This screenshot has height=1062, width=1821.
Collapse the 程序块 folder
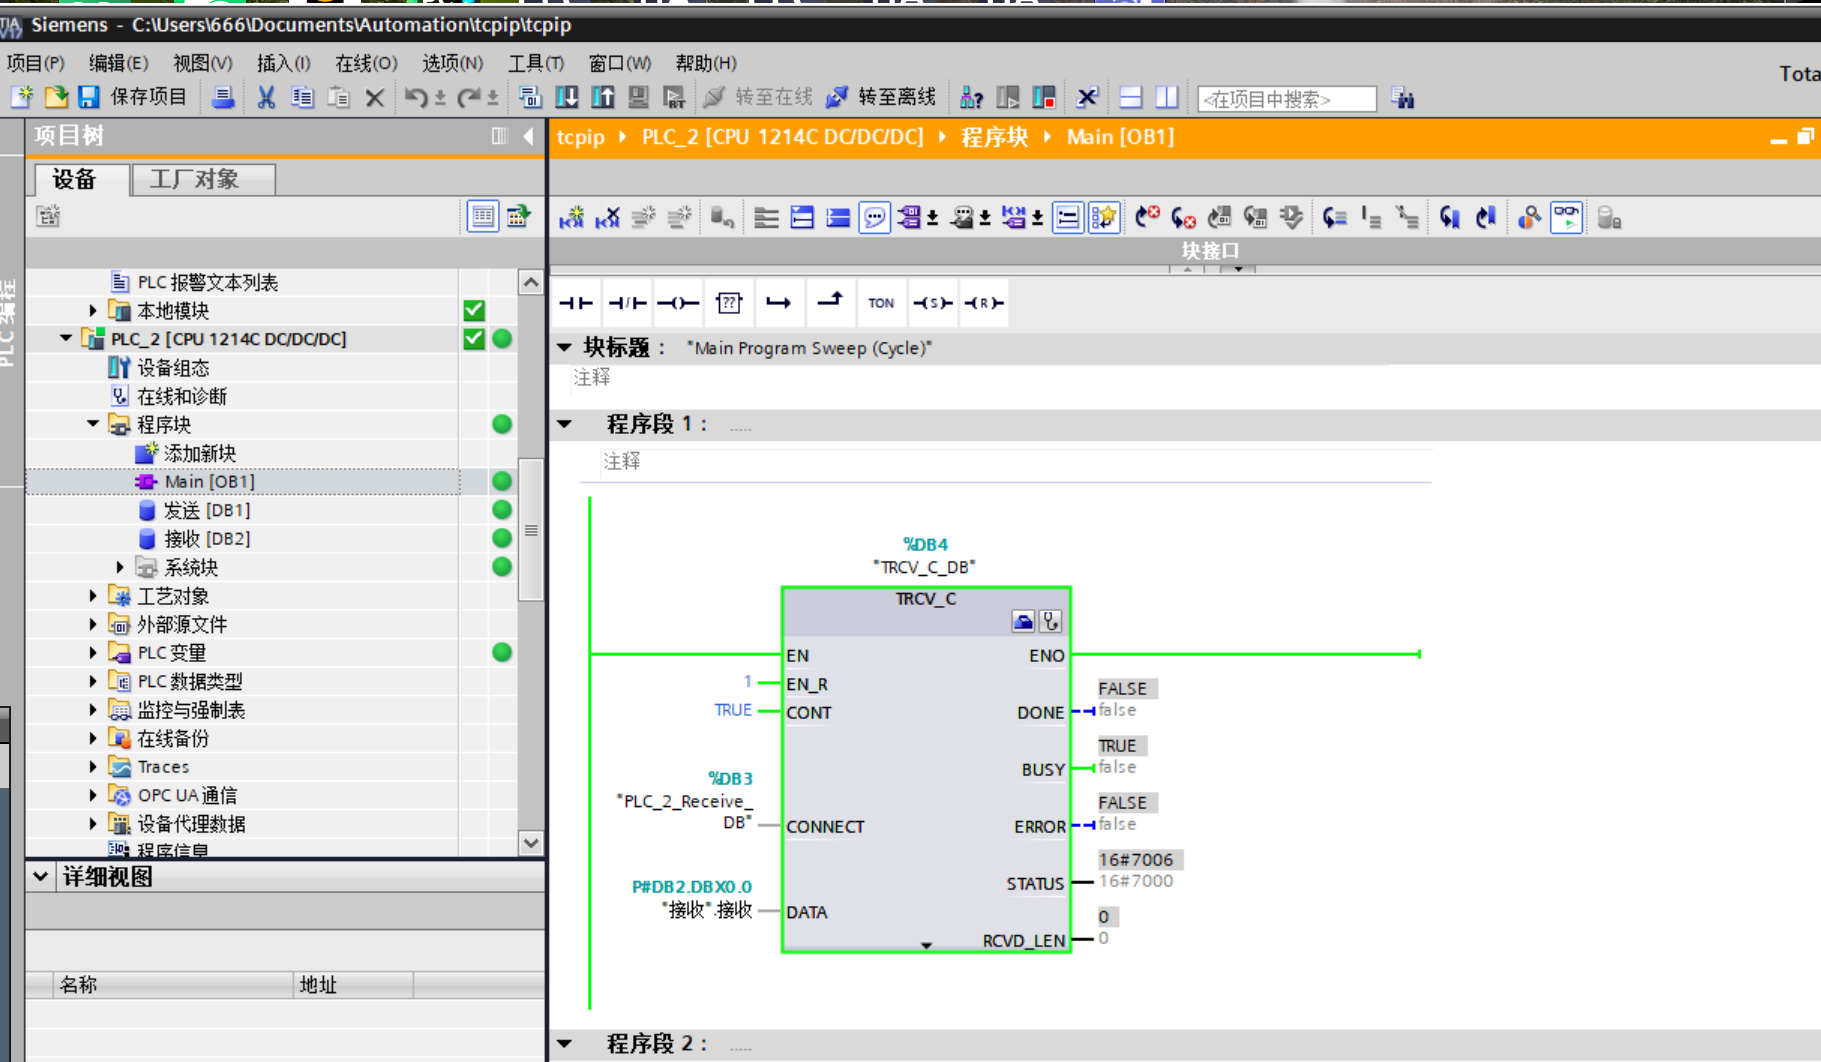click(x=93, y=424)
